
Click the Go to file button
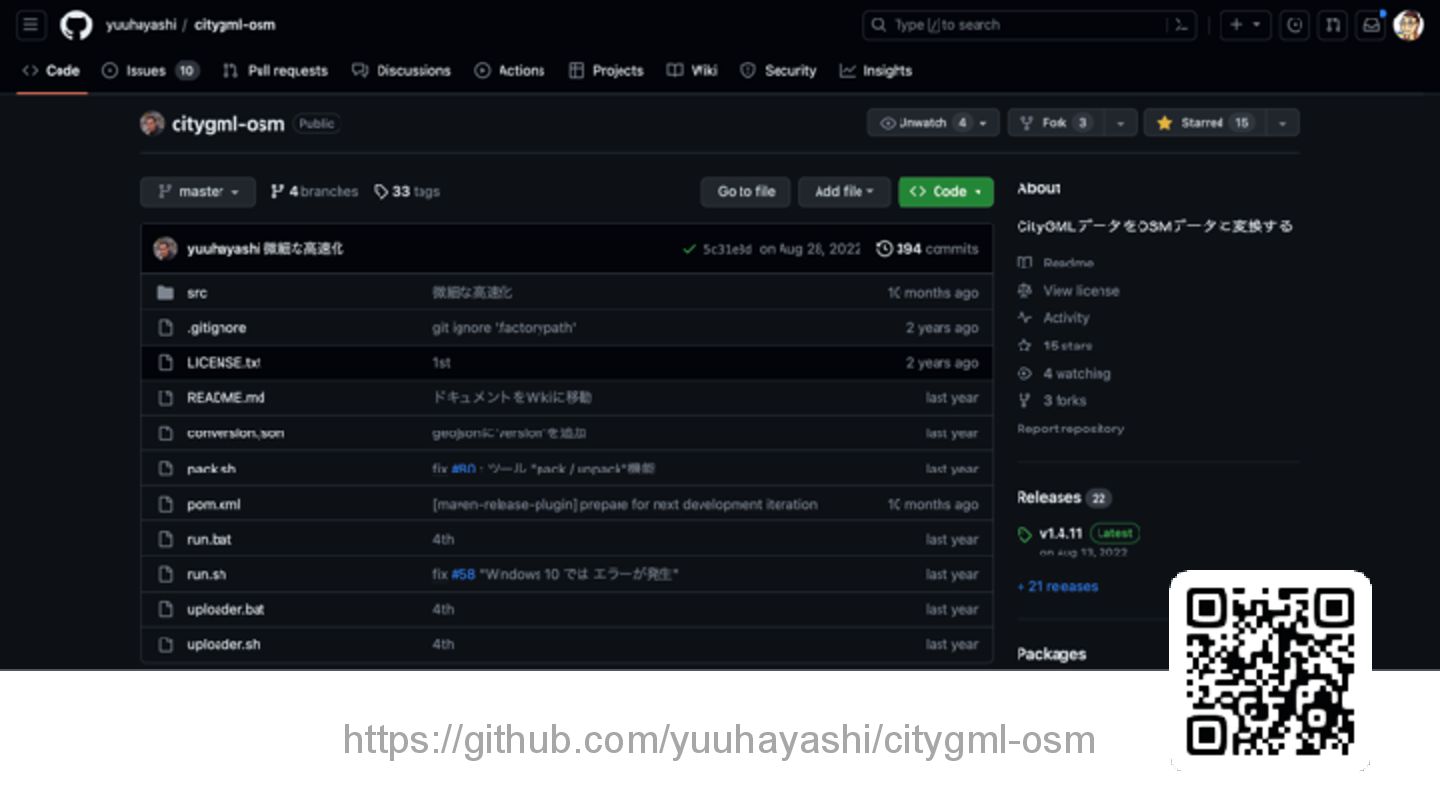(x=746, y=192)
